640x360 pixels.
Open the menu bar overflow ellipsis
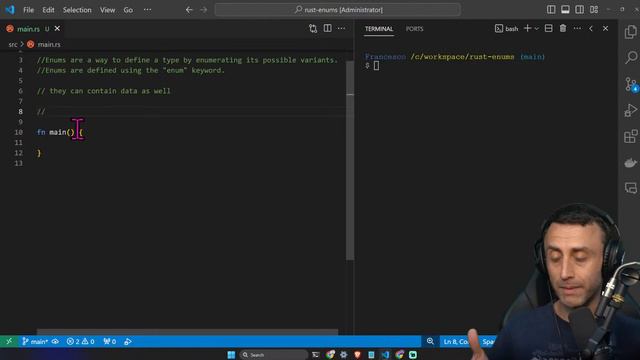click(x=147, y=10)
